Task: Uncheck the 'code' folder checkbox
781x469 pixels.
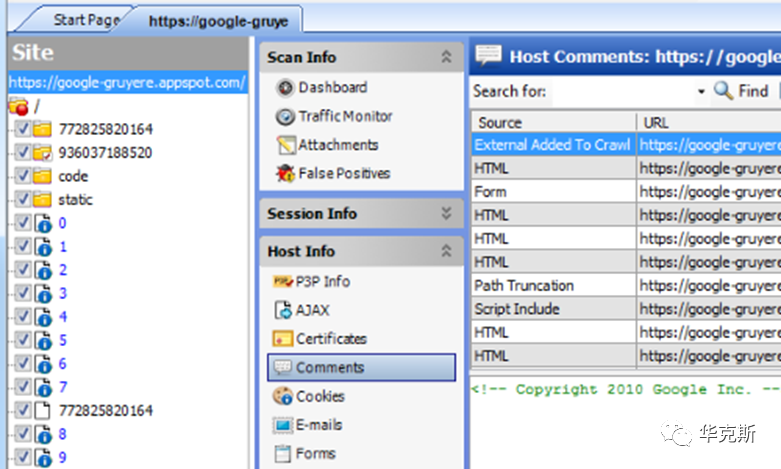Action: point(23,176)
